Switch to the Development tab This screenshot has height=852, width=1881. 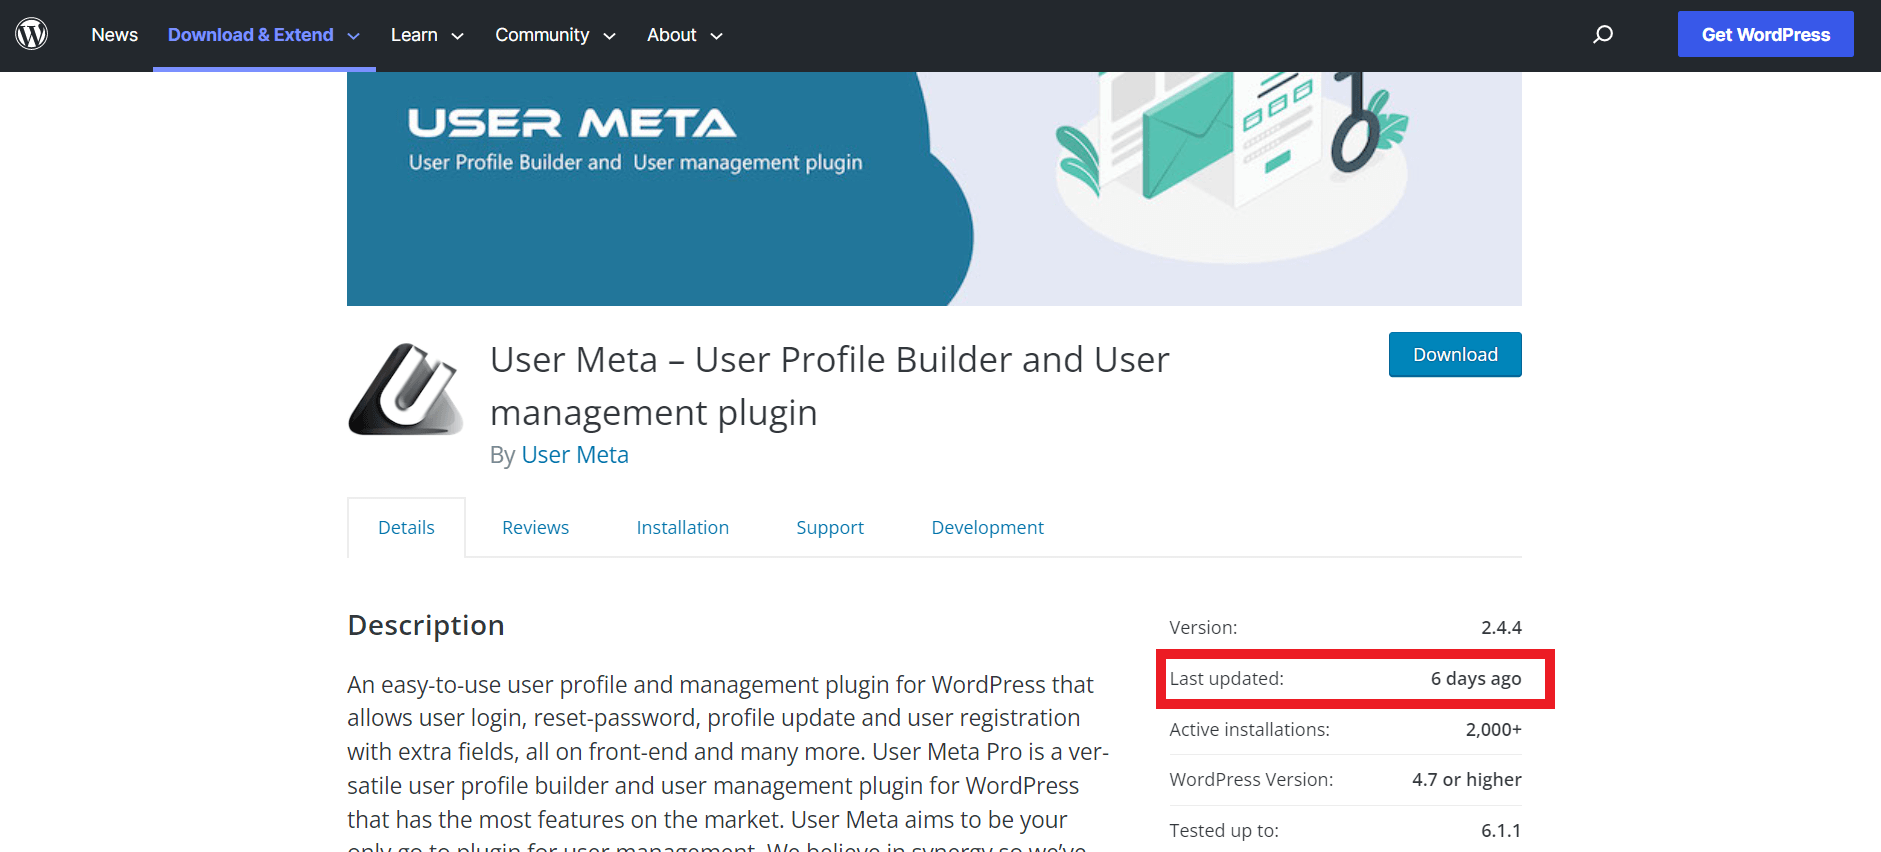pos(988,527)
